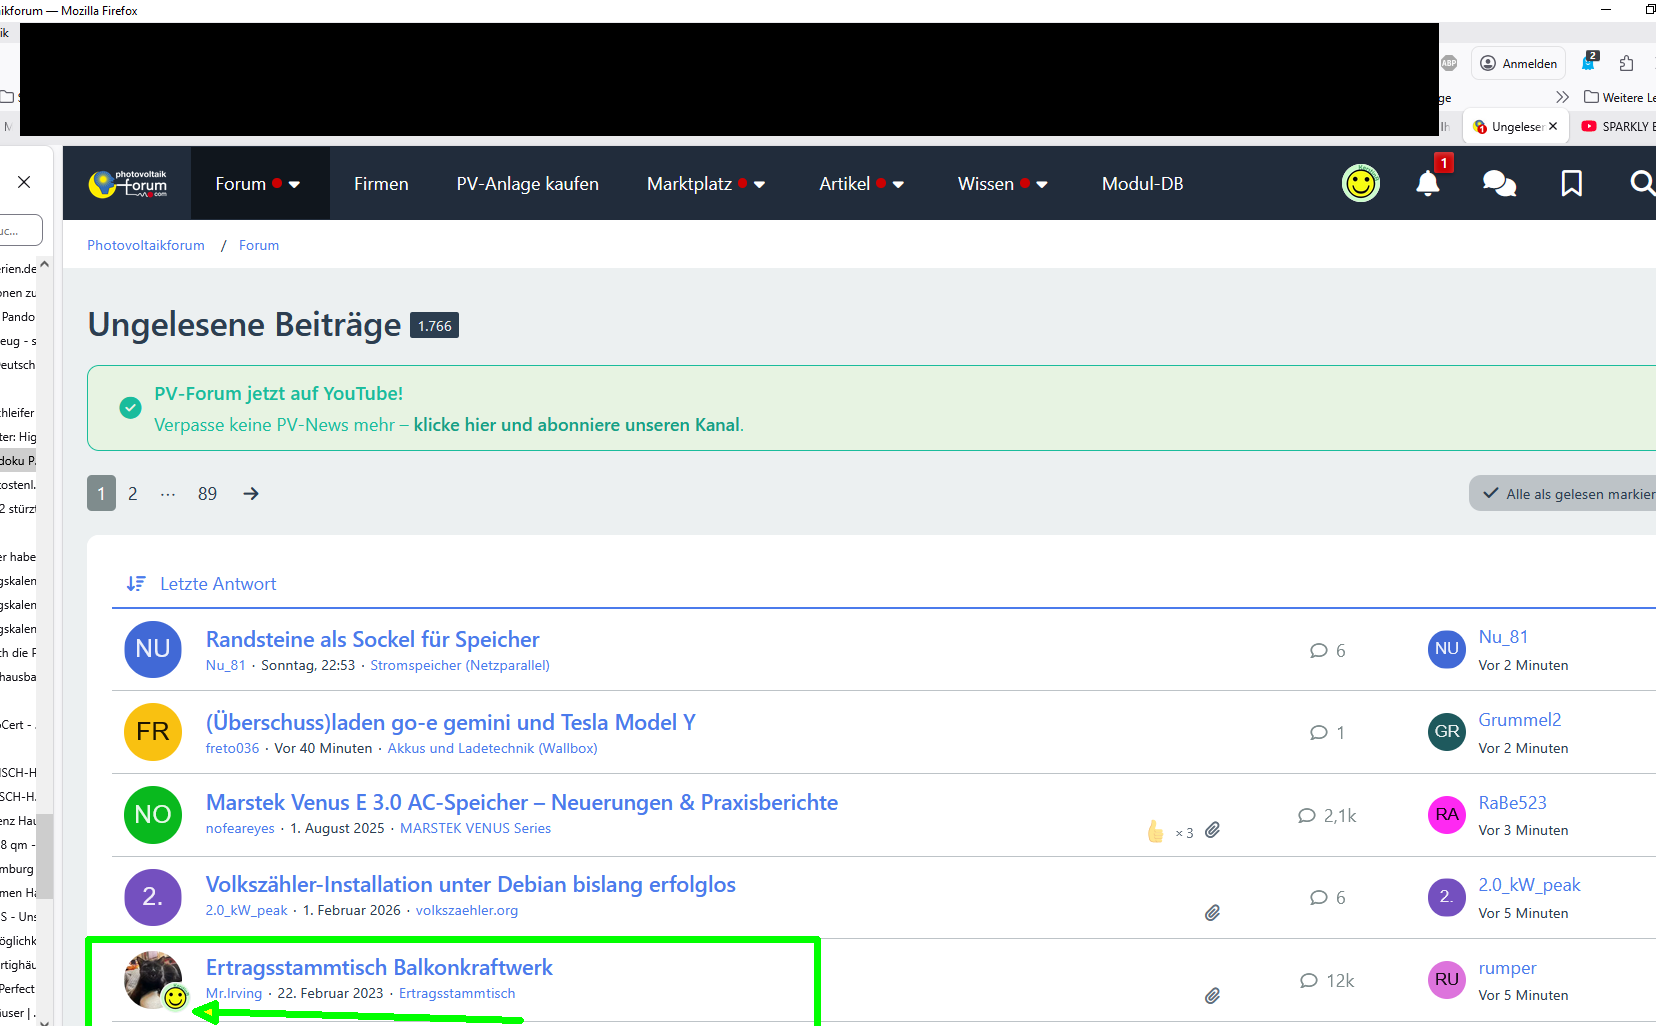Expand the Wissen menu dropdown
Screen dimensions: 1656x1026
[x=1042, y=185]
